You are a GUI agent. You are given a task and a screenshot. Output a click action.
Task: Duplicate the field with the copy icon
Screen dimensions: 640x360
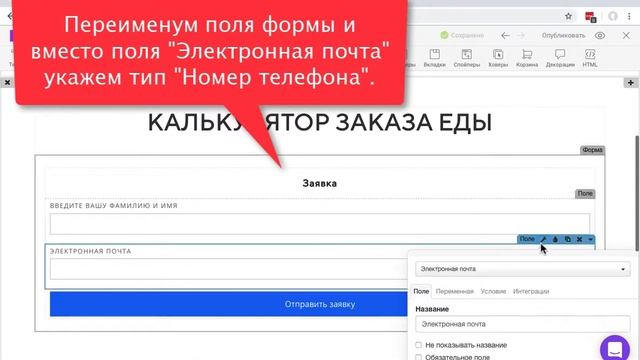pos(567,239)
